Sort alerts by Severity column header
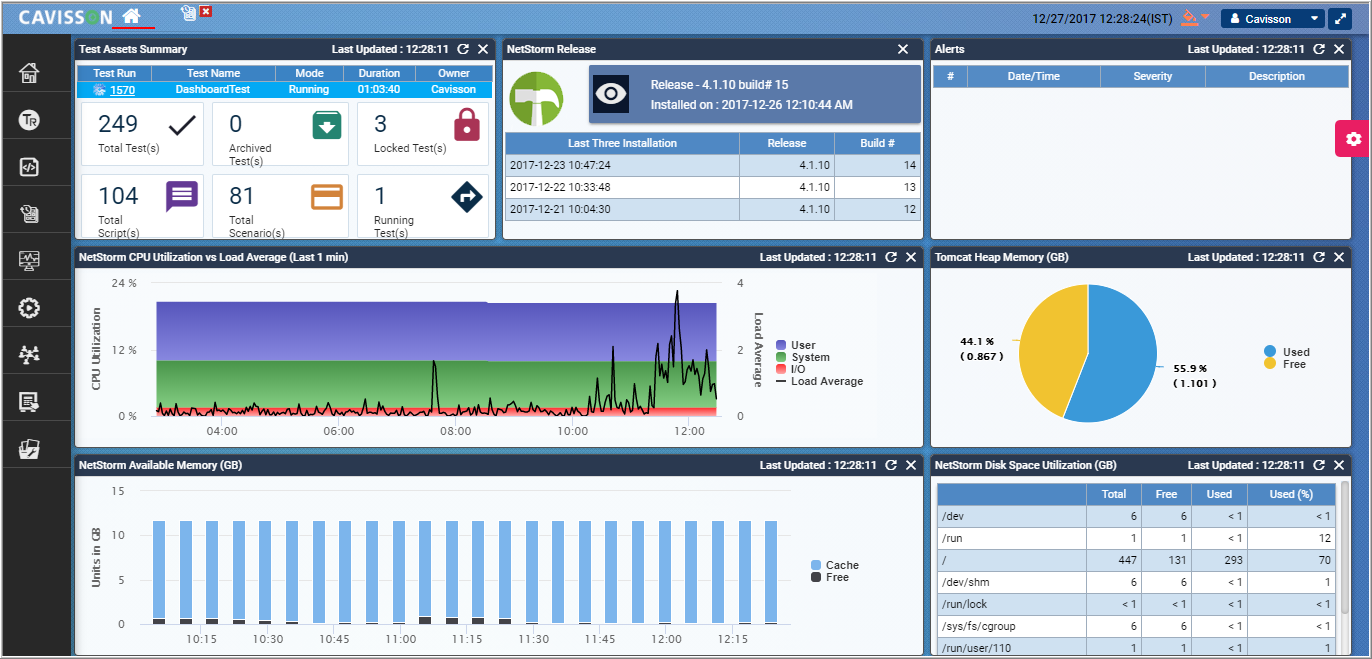Viewport: 1372px width, 659px height. tap(1152, 76)
